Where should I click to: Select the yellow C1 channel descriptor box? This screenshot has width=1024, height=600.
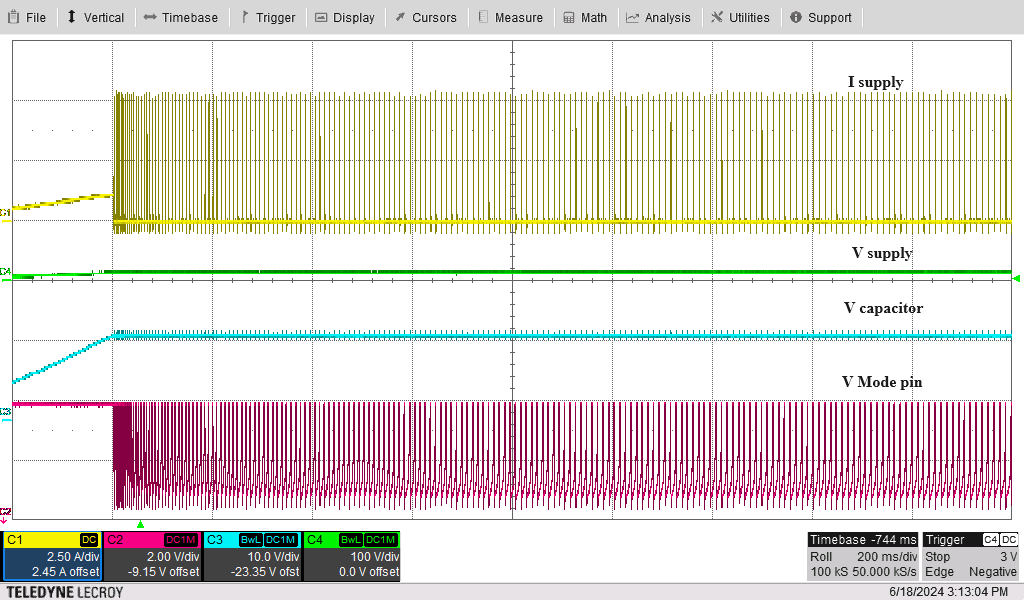coord(52,556)
